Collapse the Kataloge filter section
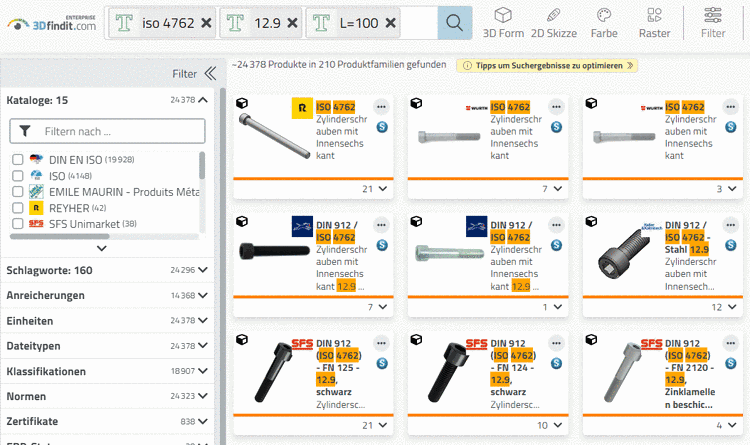This screenshot has height=445, width=750. pos(203,100)
